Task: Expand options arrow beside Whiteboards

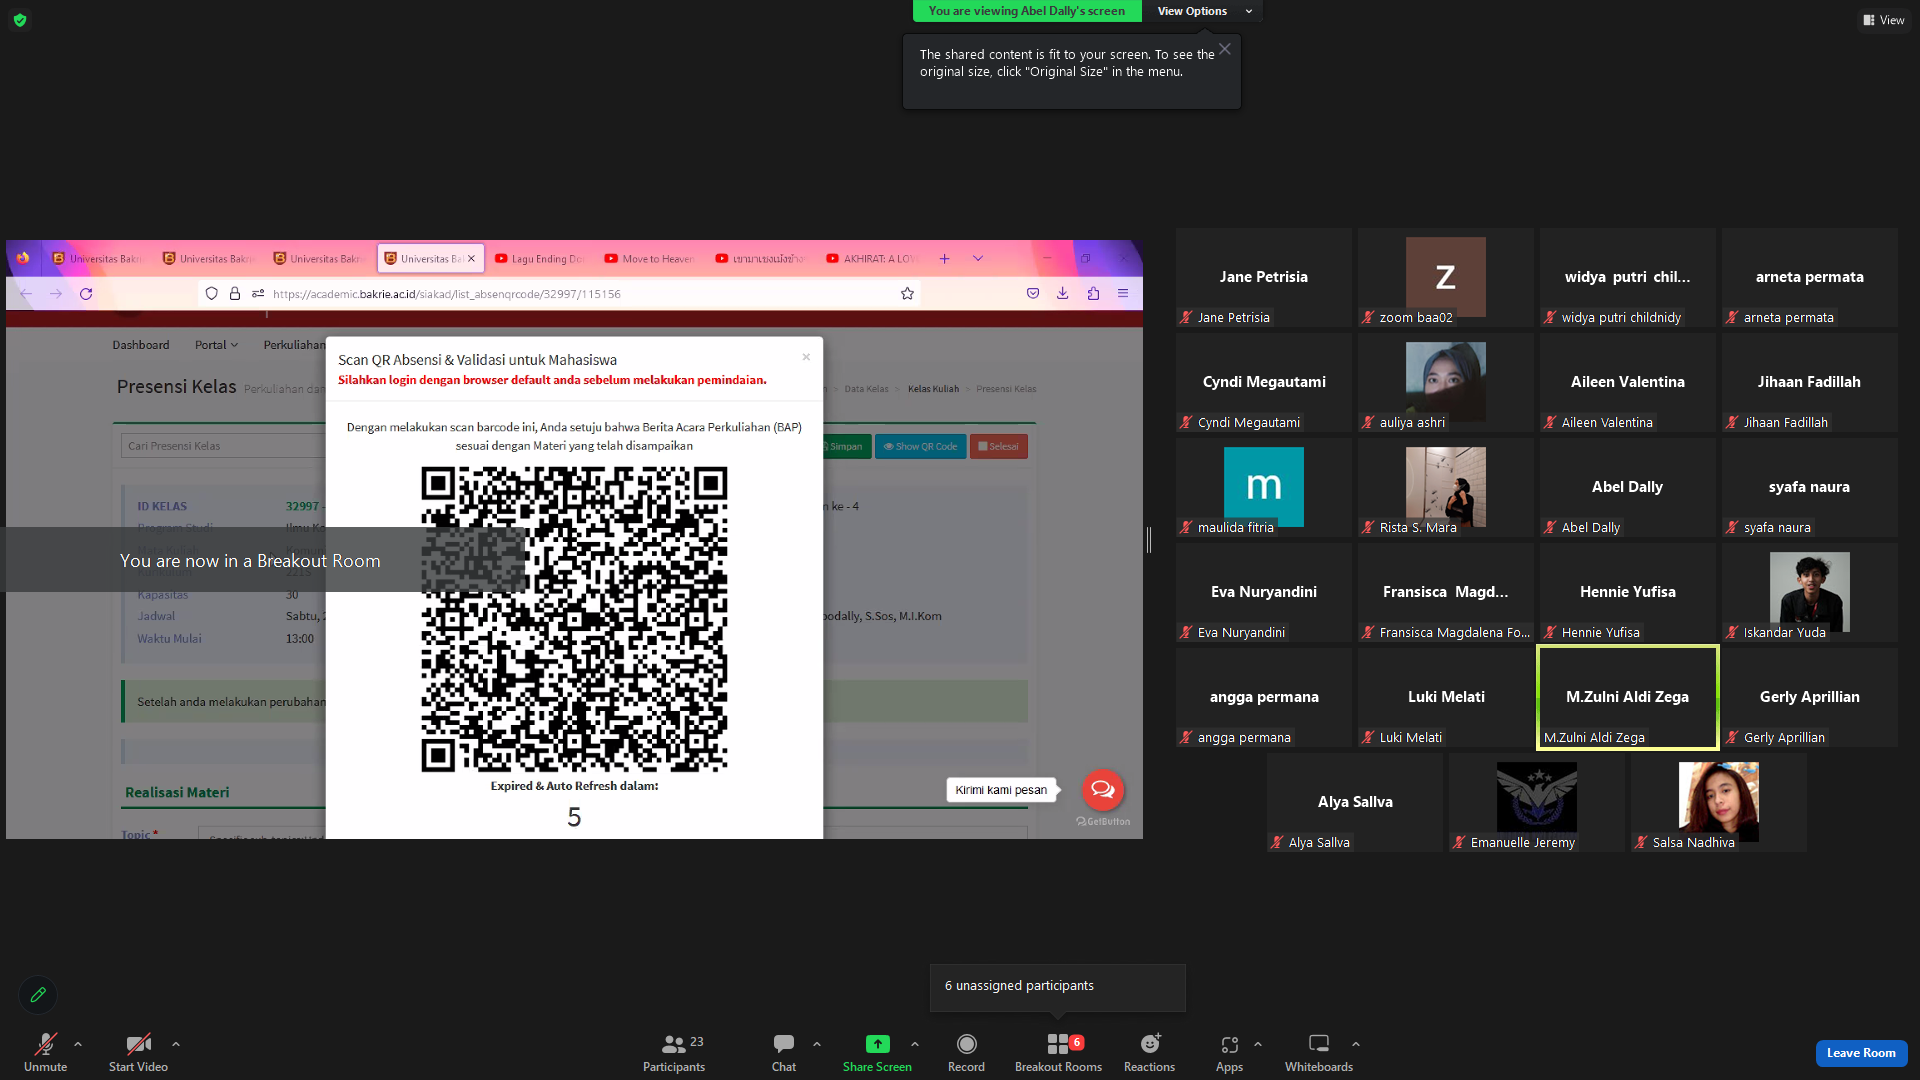Action: (x=1356, y=1044)
